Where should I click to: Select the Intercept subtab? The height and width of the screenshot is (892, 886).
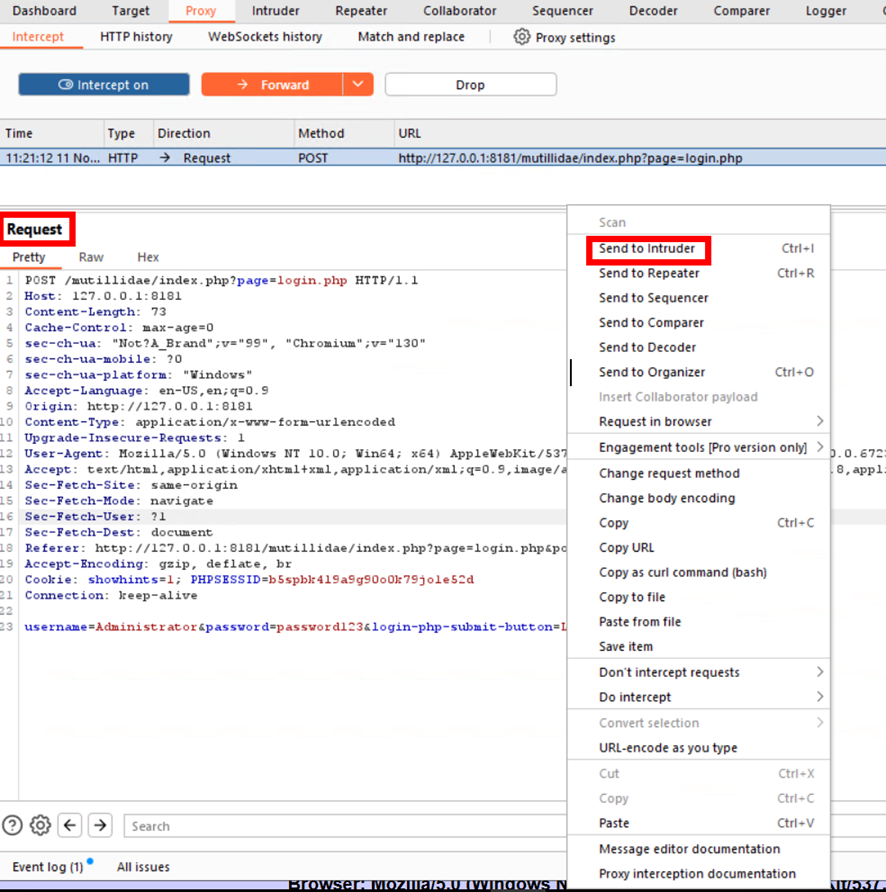[x=38, y=37]
